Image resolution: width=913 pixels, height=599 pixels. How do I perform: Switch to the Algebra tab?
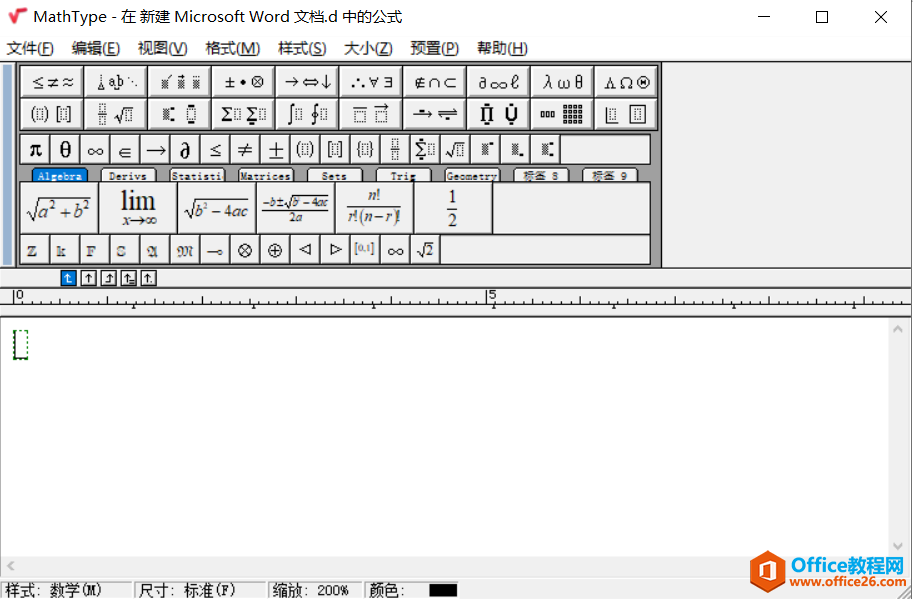click(60, 175)
